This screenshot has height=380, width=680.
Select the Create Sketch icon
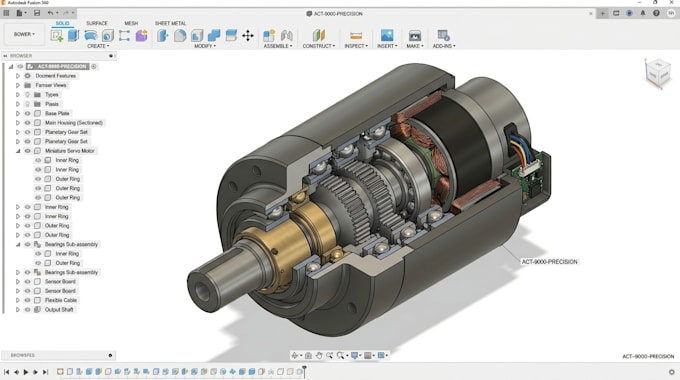point(57,35)
